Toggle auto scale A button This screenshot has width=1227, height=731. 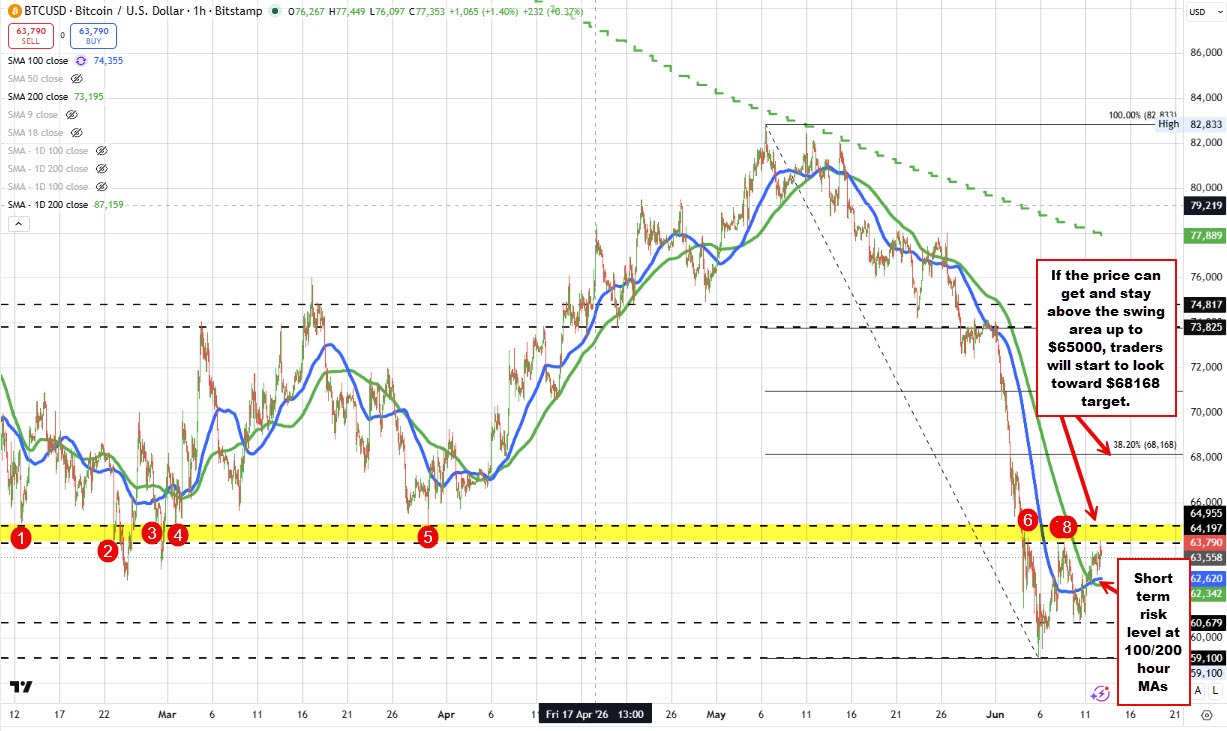tap(1198, 690)
